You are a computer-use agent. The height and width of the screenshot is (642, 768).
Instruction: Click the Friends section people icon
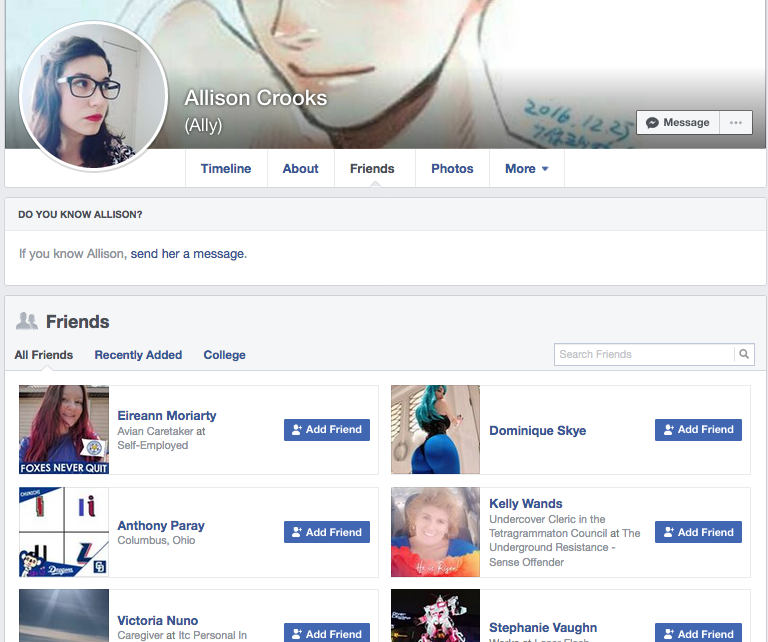tap(26, 321)
